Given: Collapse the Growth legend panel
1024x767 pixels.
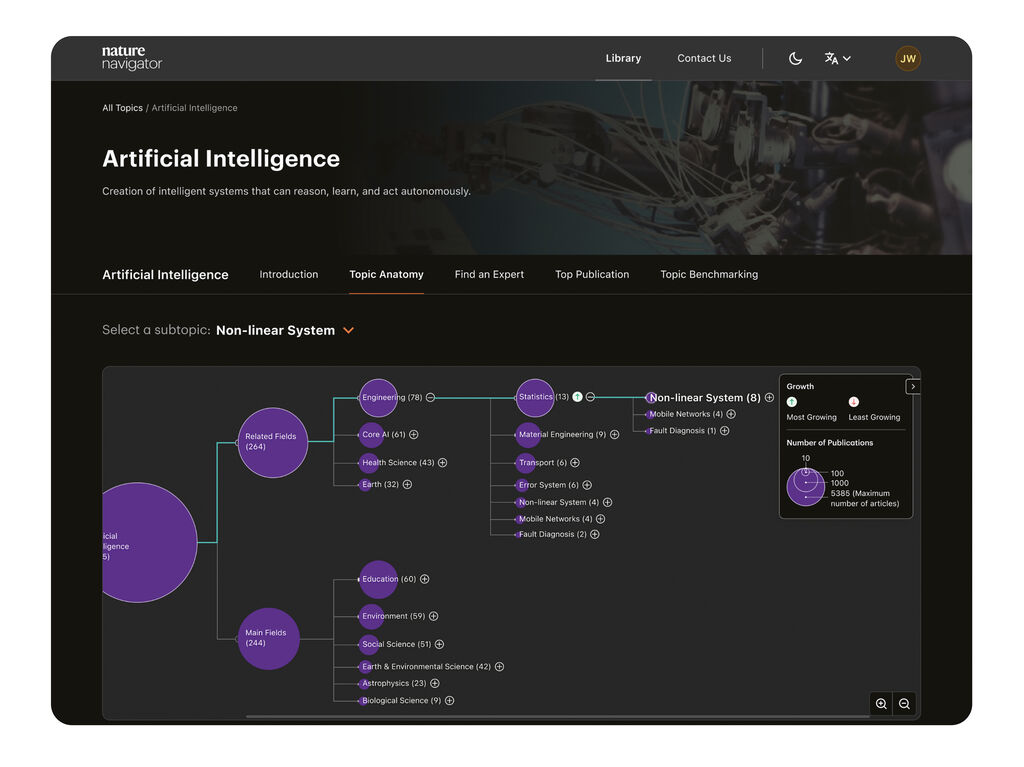Looking at the screenshot, I should pyautogui.click(x=913, y=386).
